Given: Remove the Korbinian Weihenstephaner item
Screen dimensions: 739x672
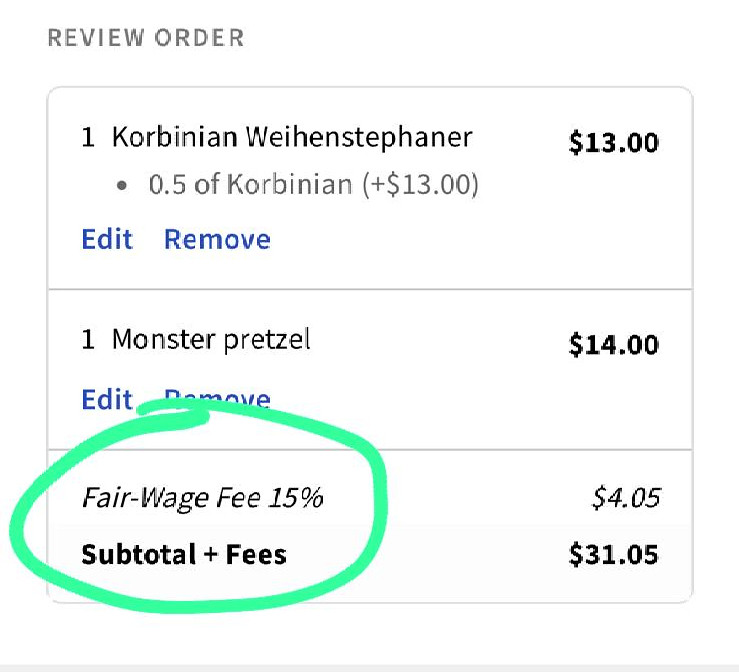Looking at the screenshot, I should pyautogui.click(x=217, y=240).
